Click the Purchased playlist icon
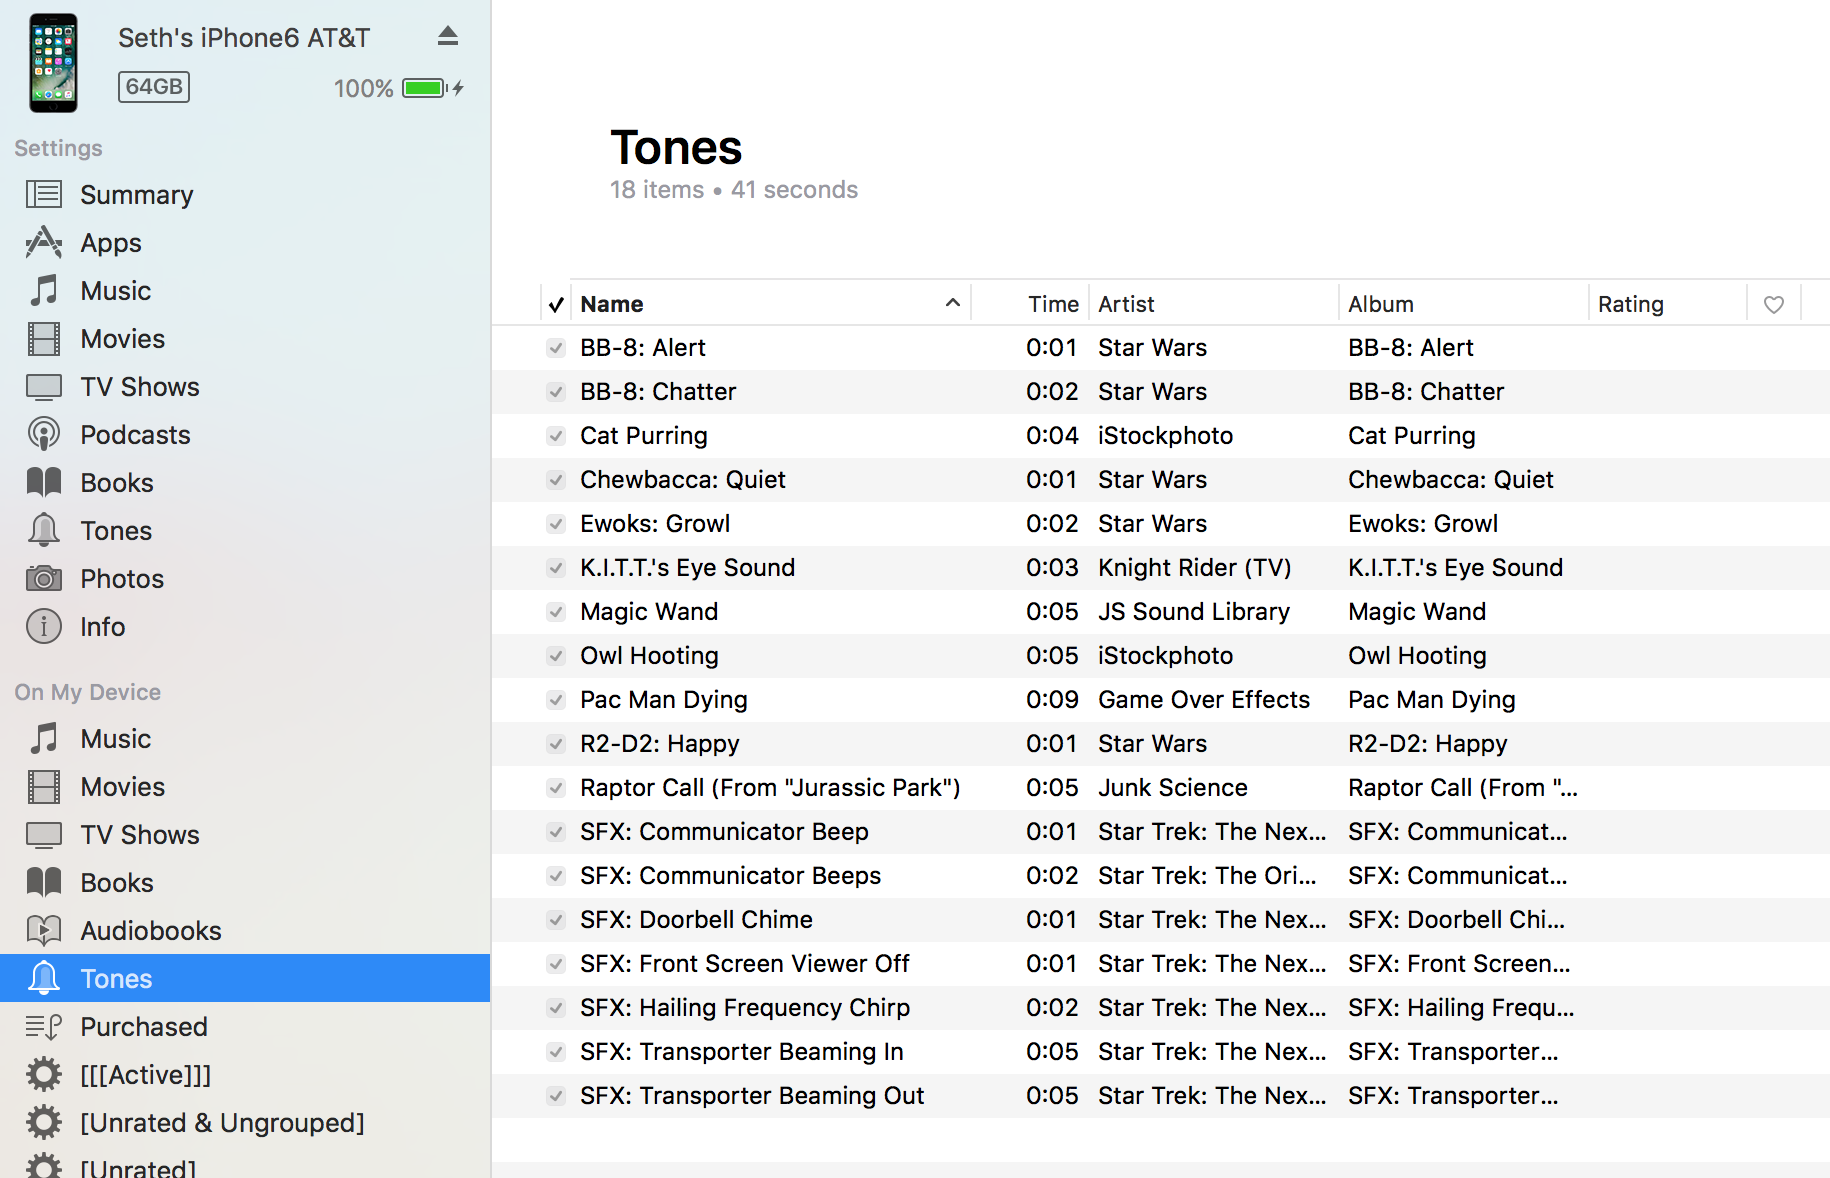Image resolution: width=1830 pixels, height=1178 pixels. [x=44, y=1026]
